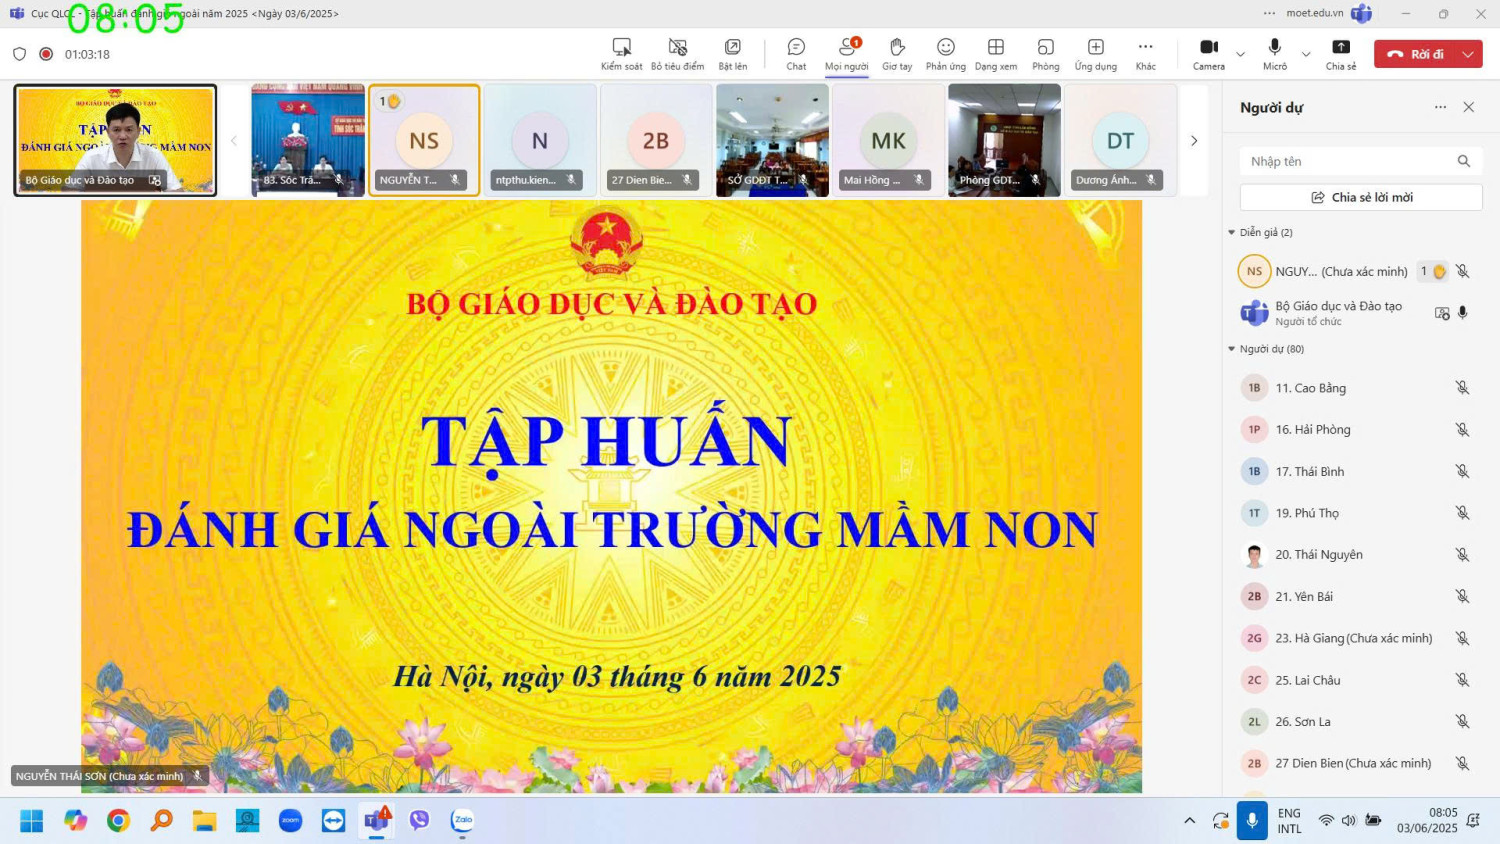Select 27 Dien Bie... participant tile
The width and height of the screenshot is (1500, 844).
tap(656, 140)
